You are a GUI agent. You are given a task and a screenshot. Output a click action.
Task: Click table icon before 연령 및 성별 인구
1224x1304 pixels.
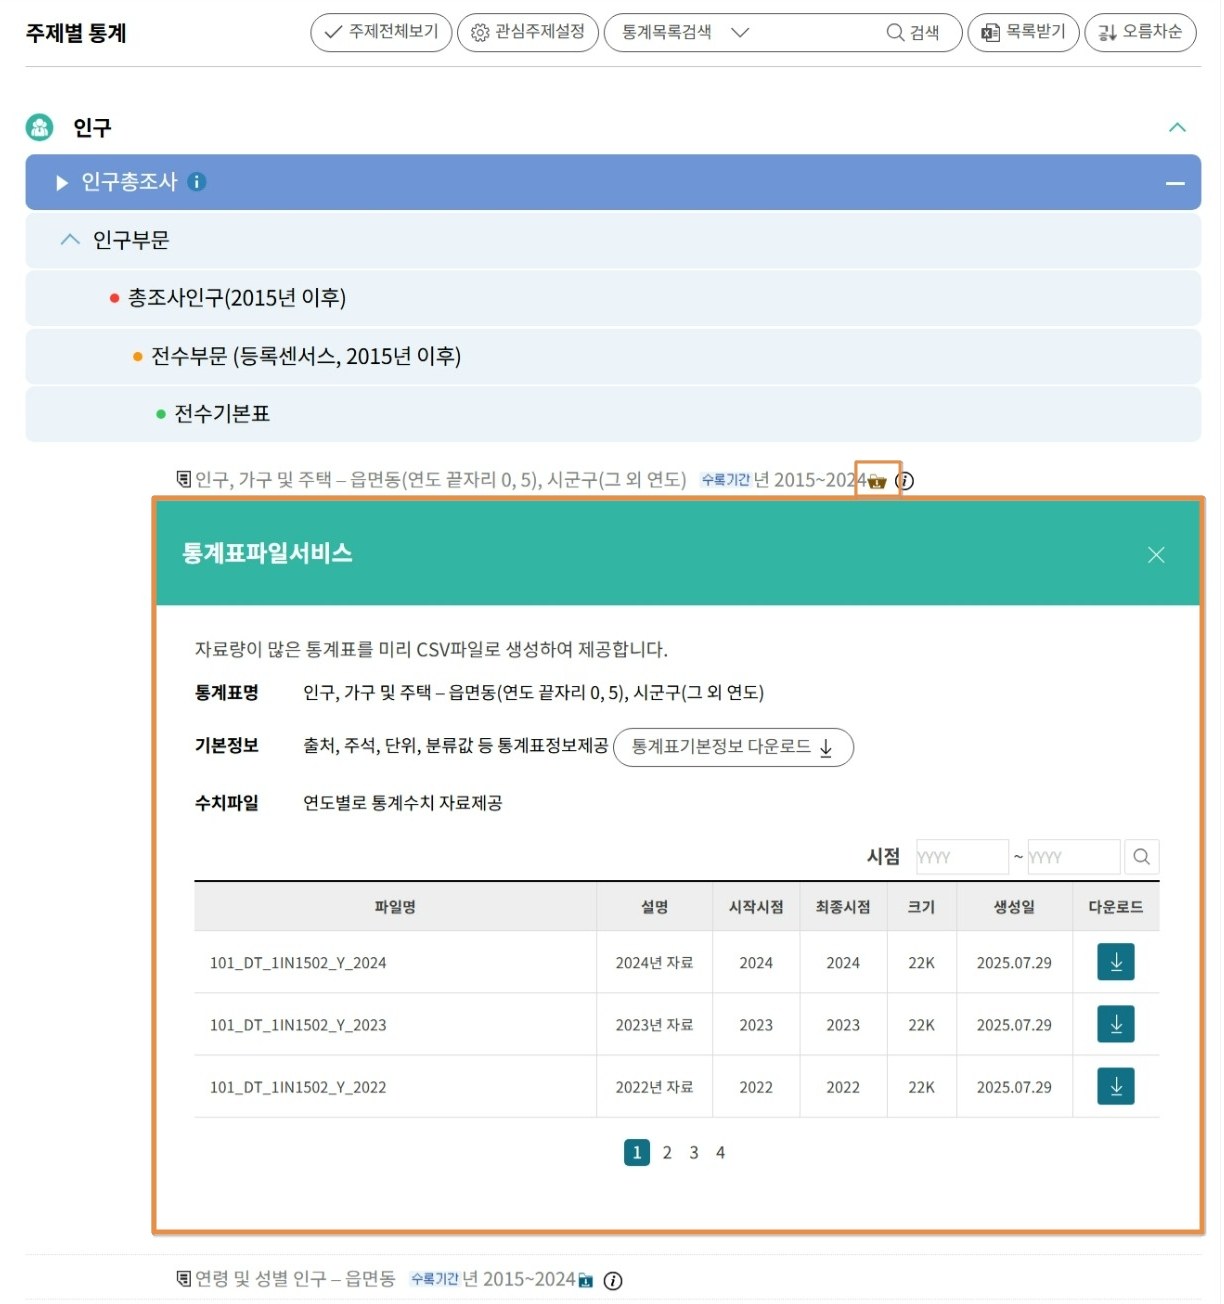coord(183,1279)
